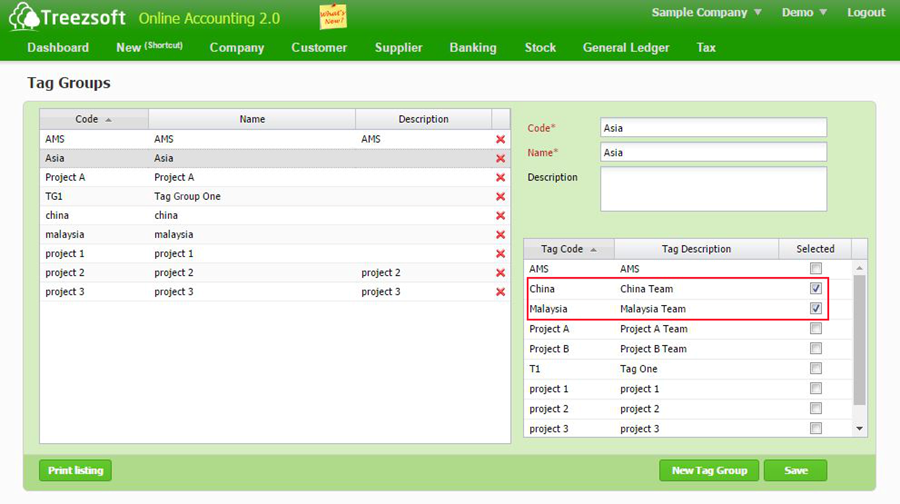This screenshot has height=504, width=900.
Task: Click the Code input field
Action: 713,127
